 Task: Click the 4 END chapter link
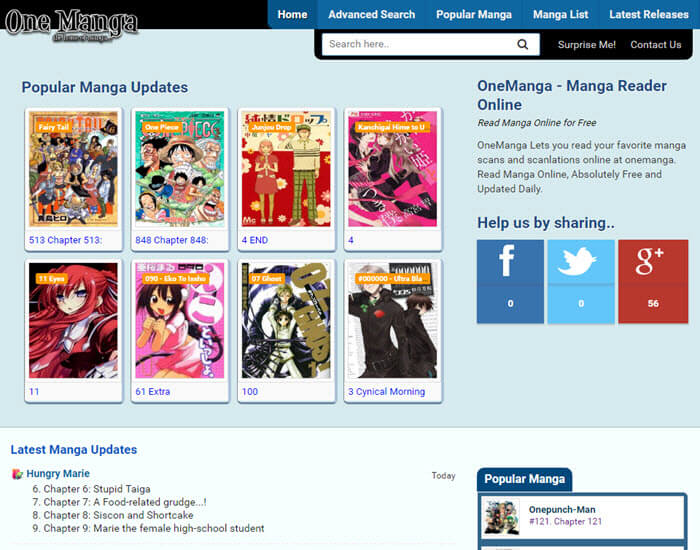[254, 240]
